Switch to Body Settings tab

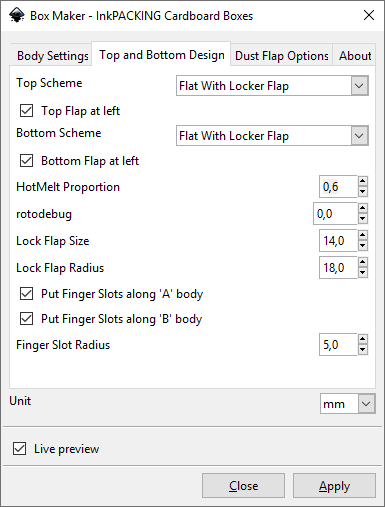click(51, 55)
